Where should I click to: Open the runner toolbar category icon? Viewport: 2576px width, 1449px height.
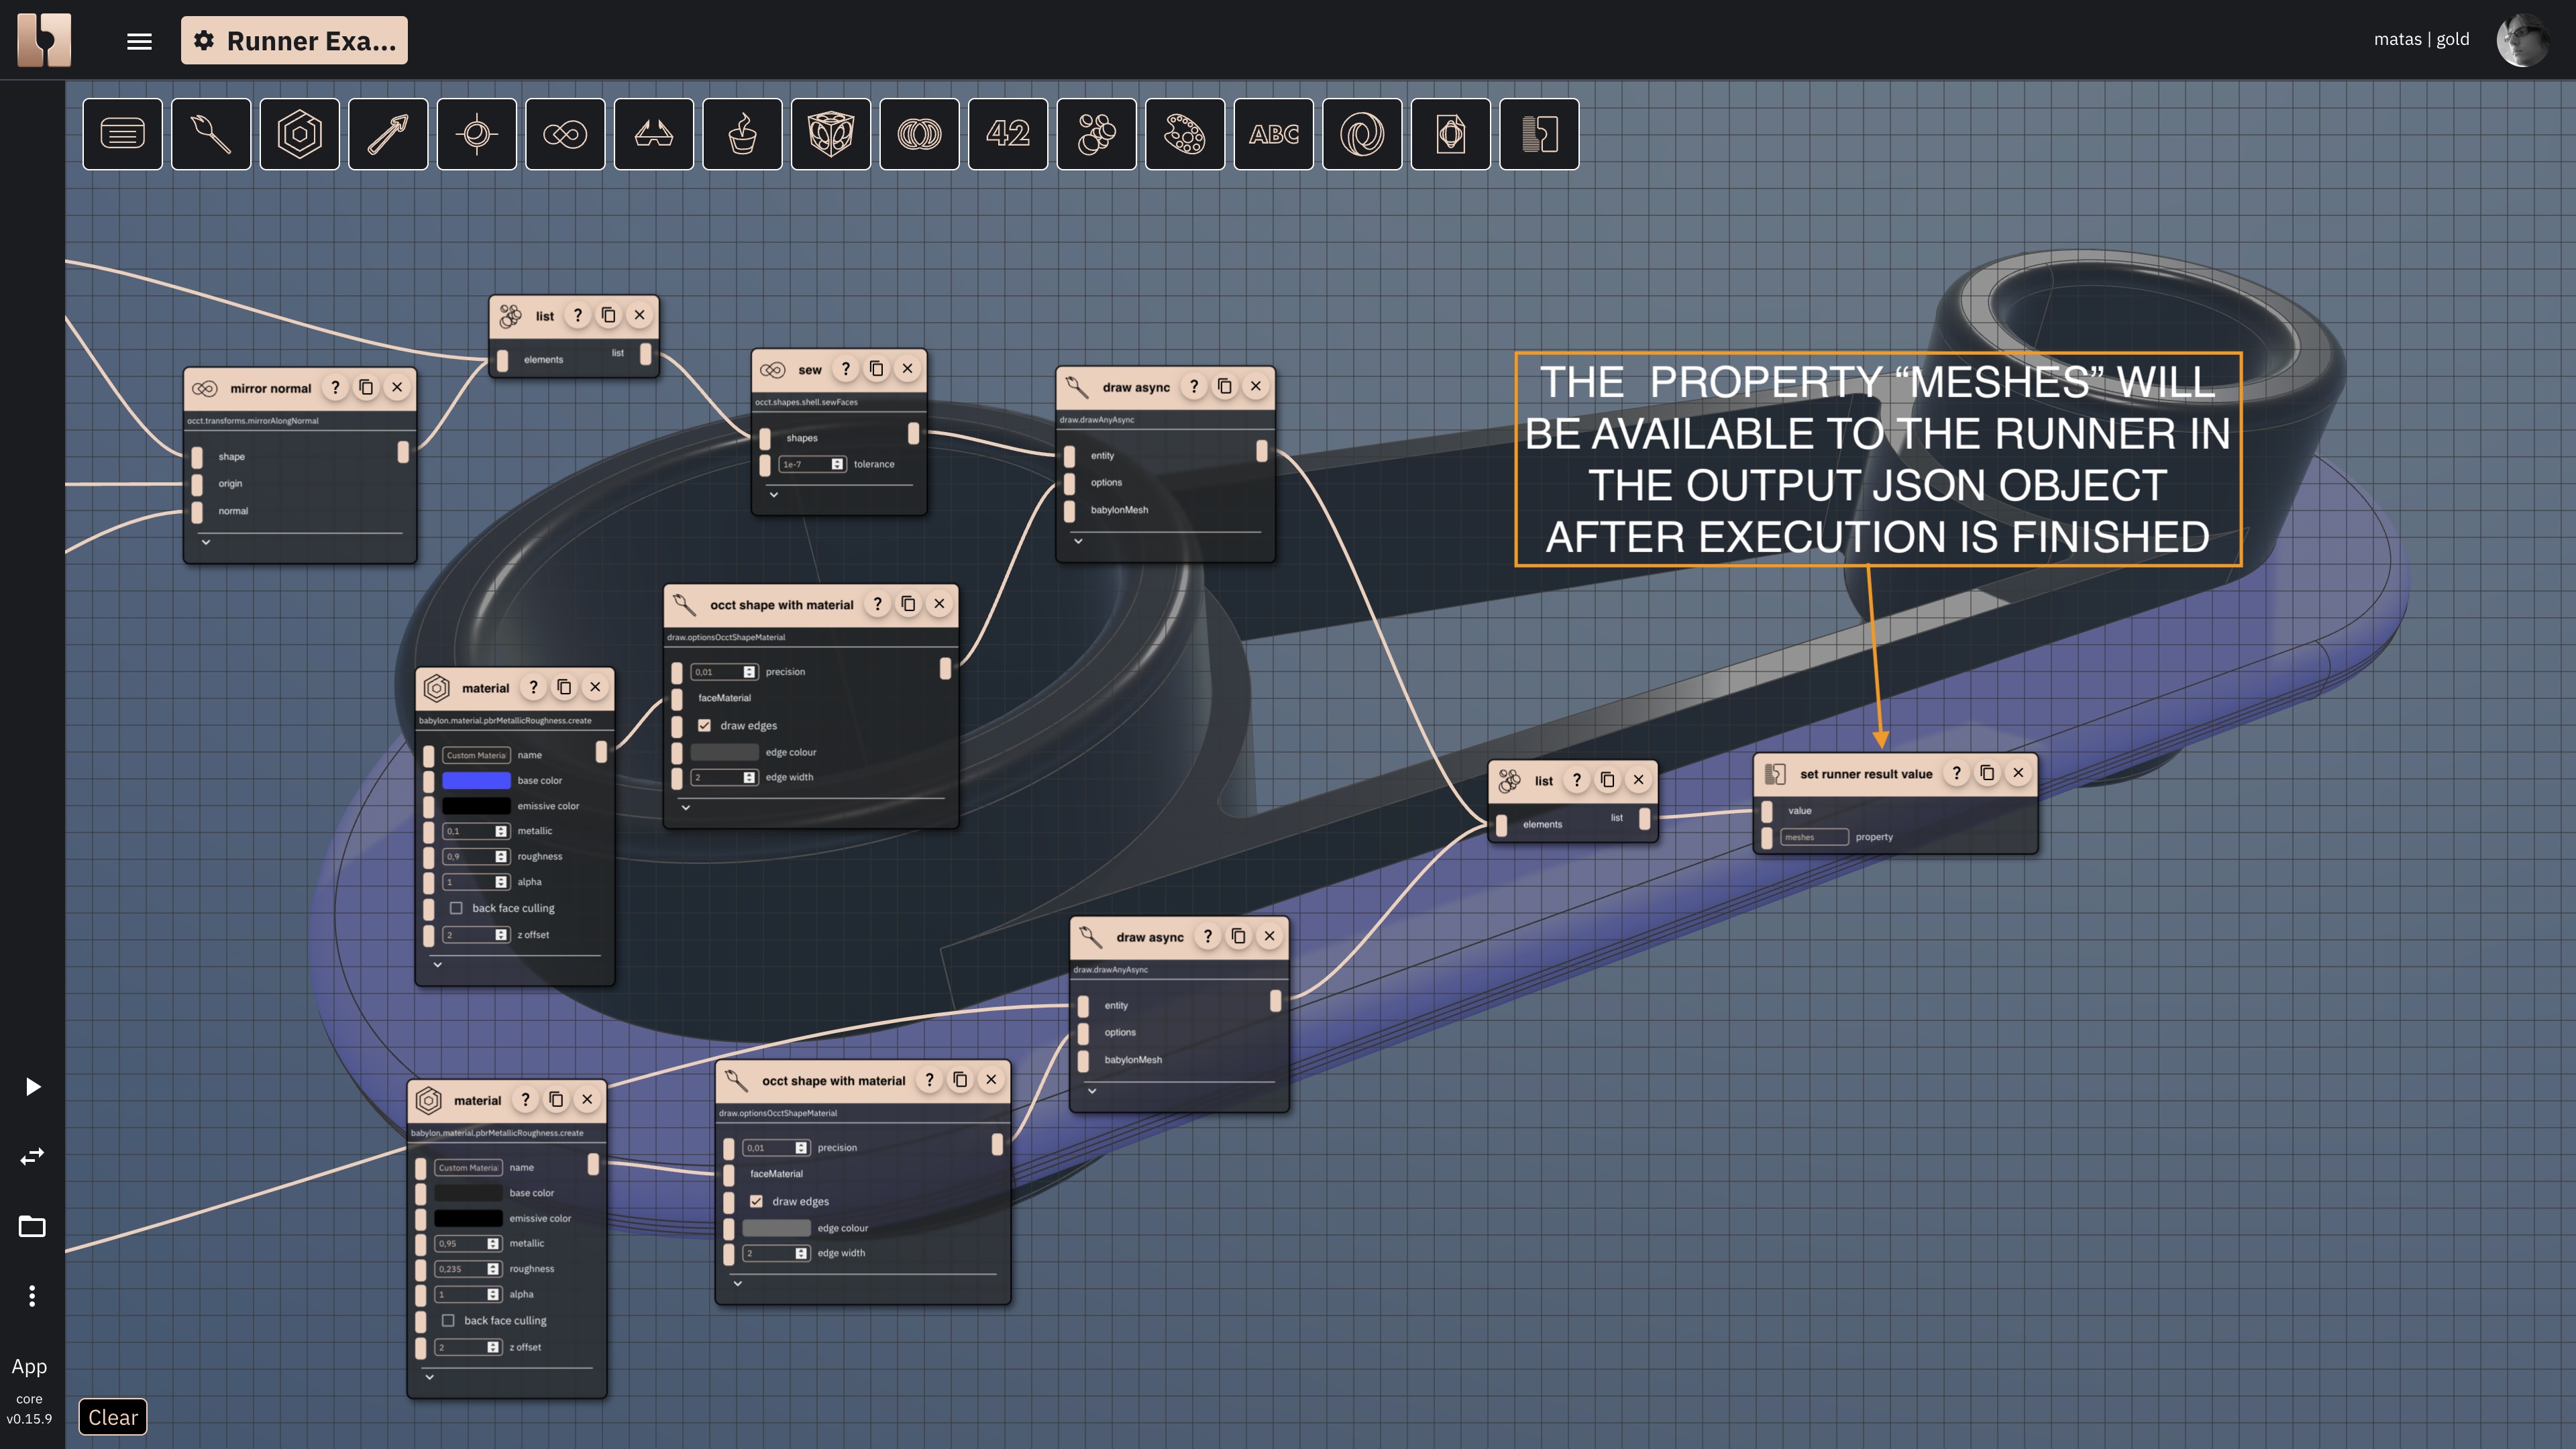coord(1540,134)
